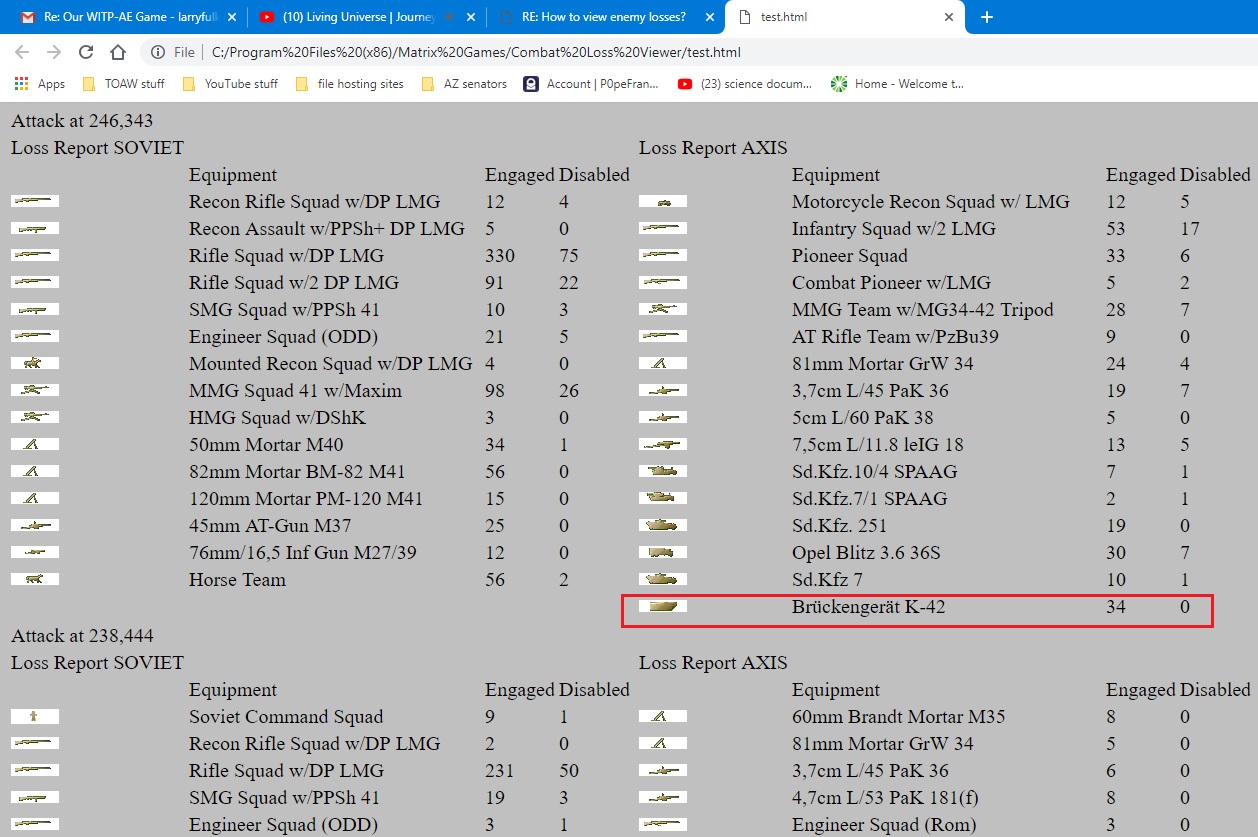Open the browser home page
This screenshot has width=1258, height=837.
[x=118, y=52]
